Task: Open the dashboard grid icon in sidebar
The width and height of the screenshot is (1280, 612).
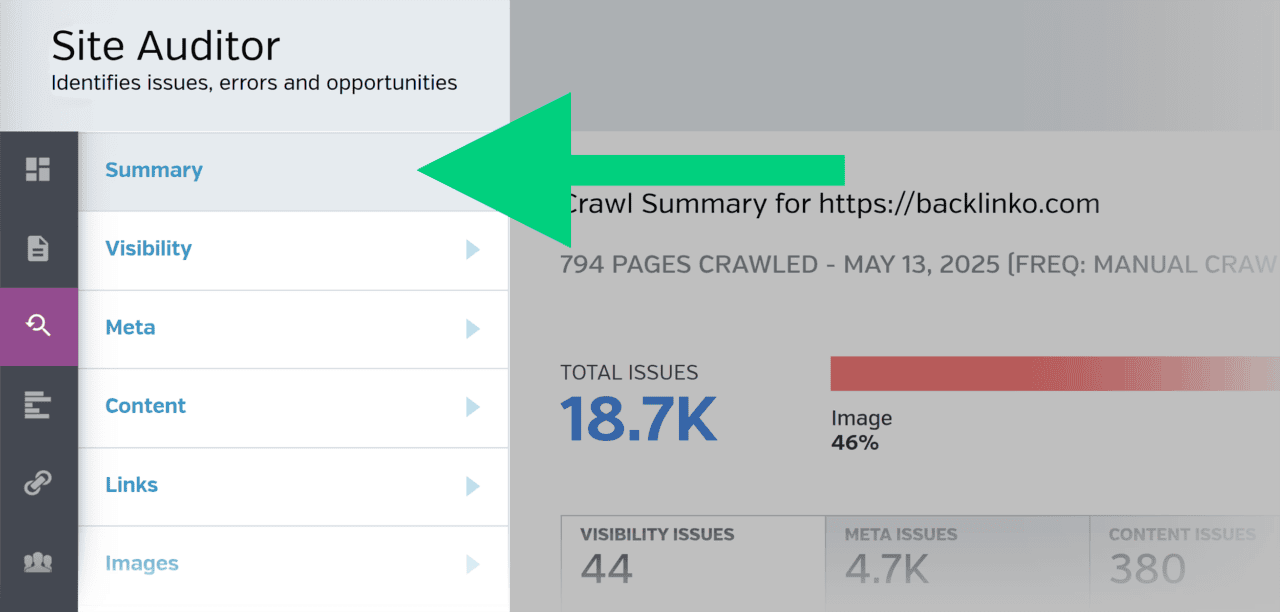Action: pos(38,169)
